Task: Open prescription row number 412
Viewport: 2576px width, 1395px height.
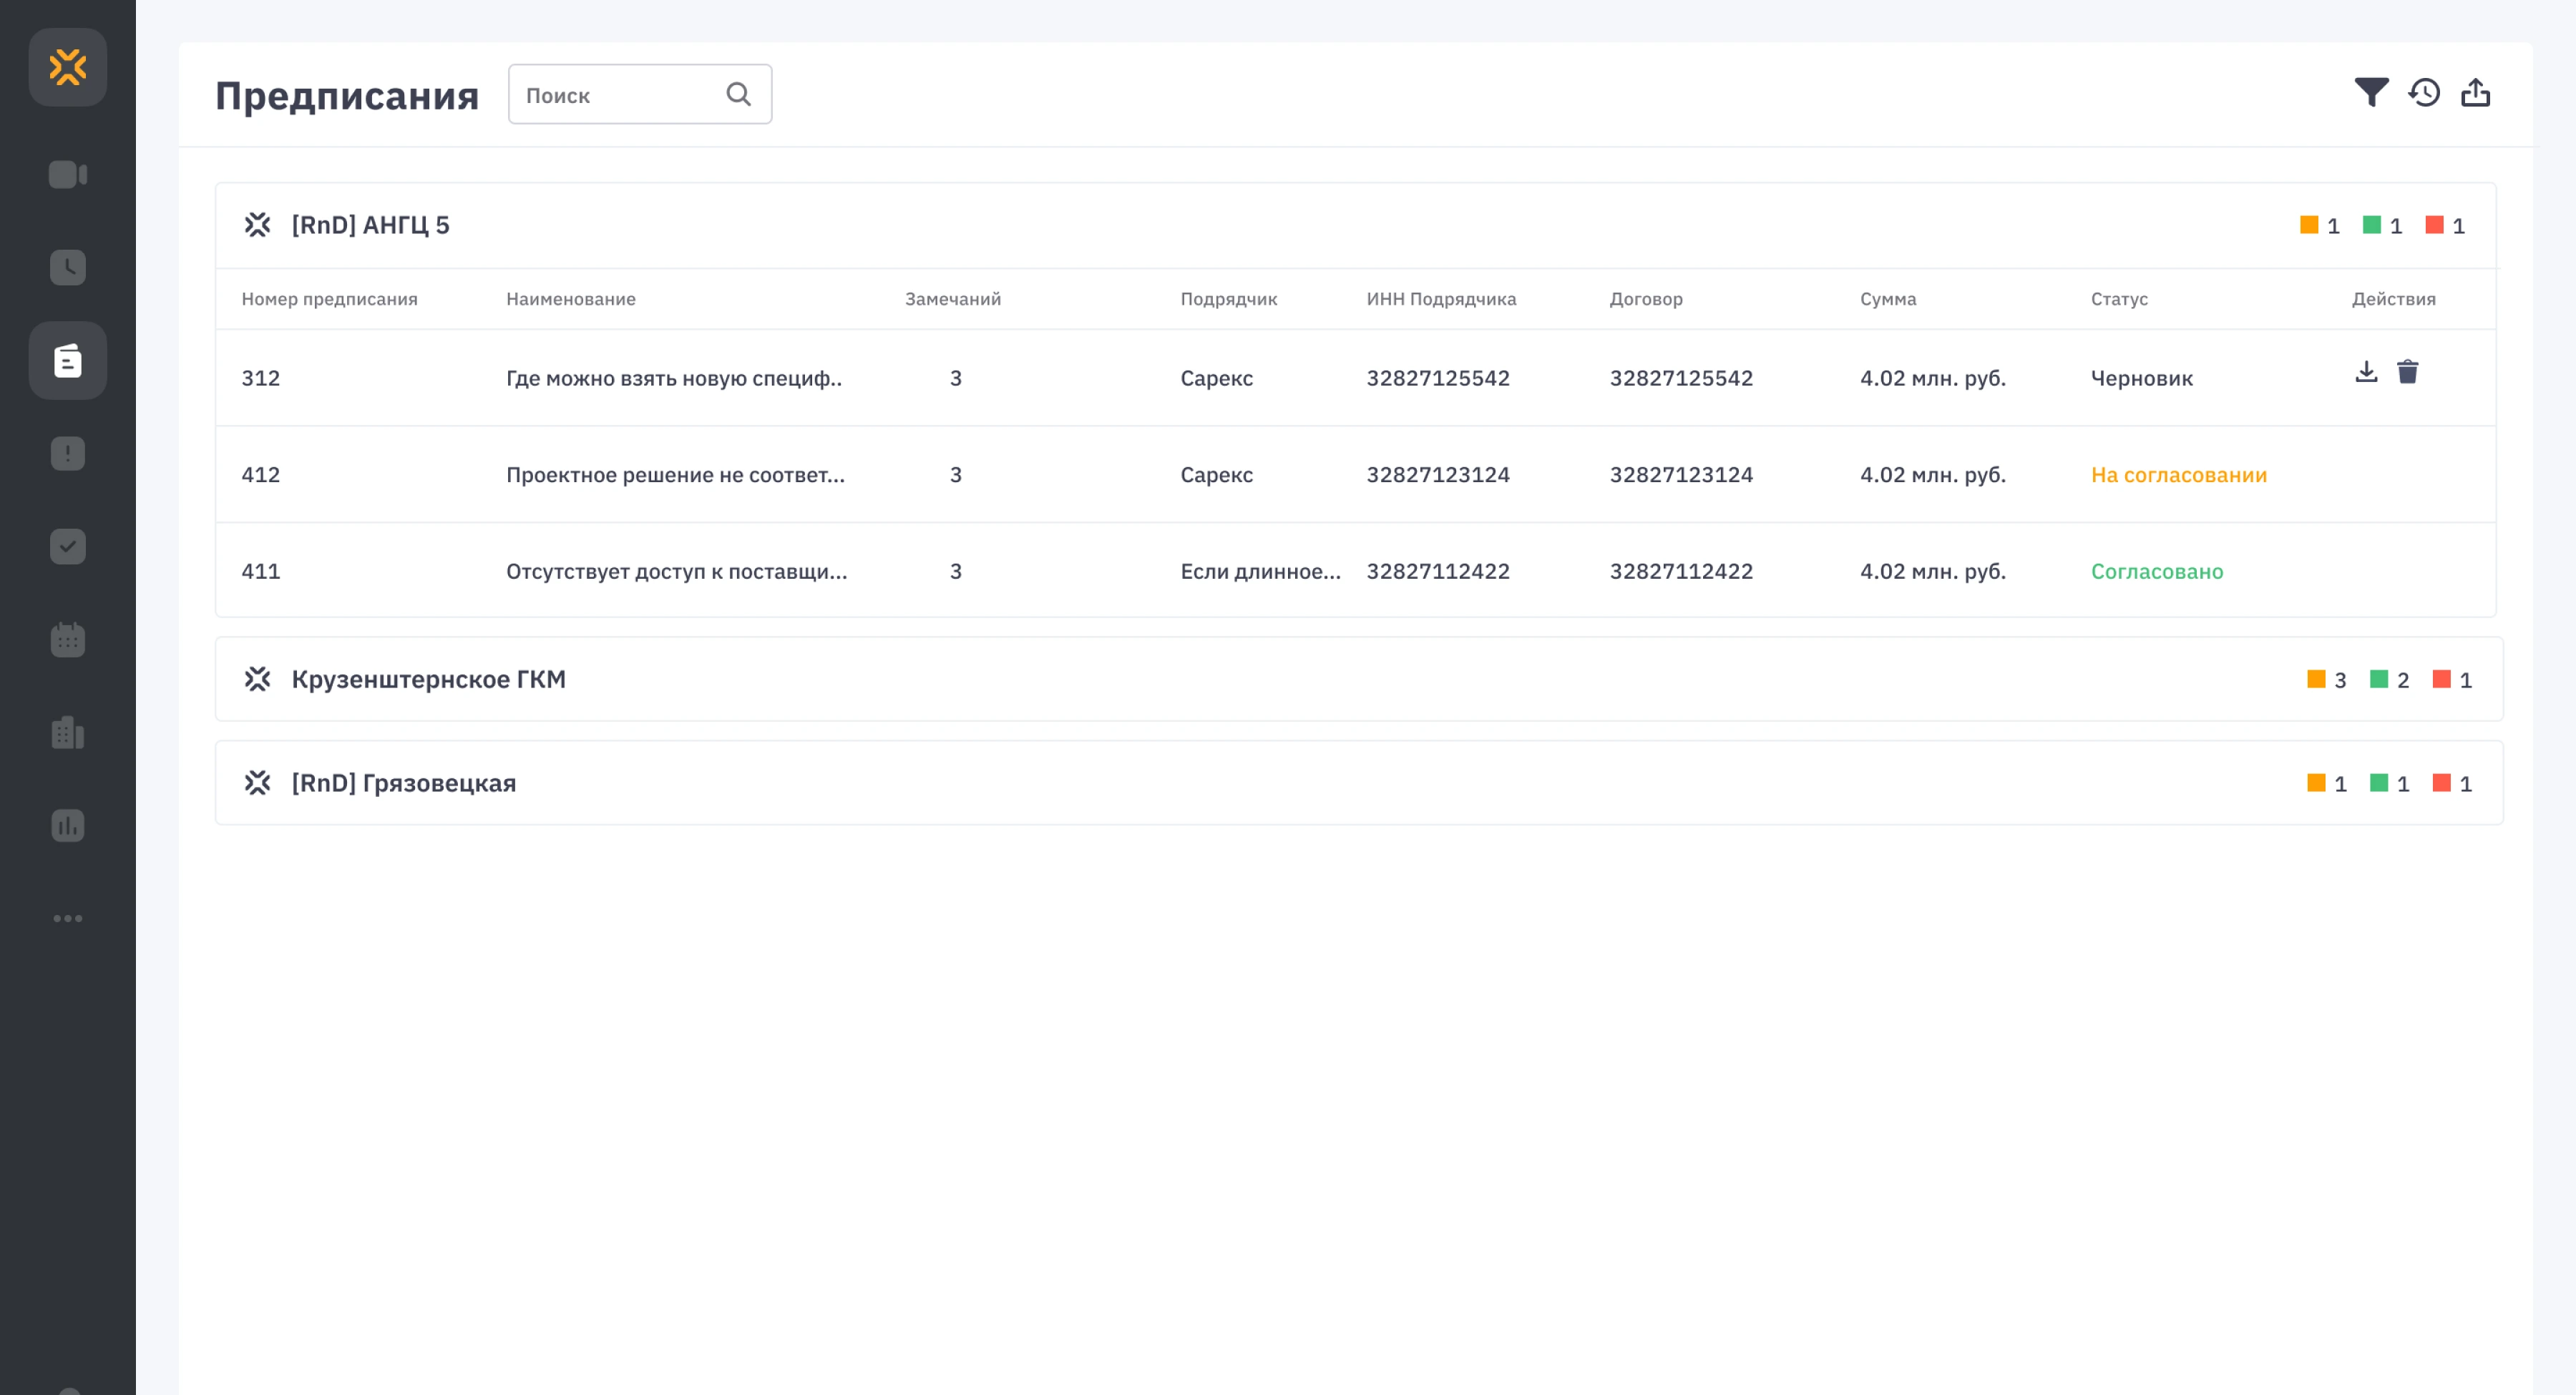Action: (x=261, y=475)
